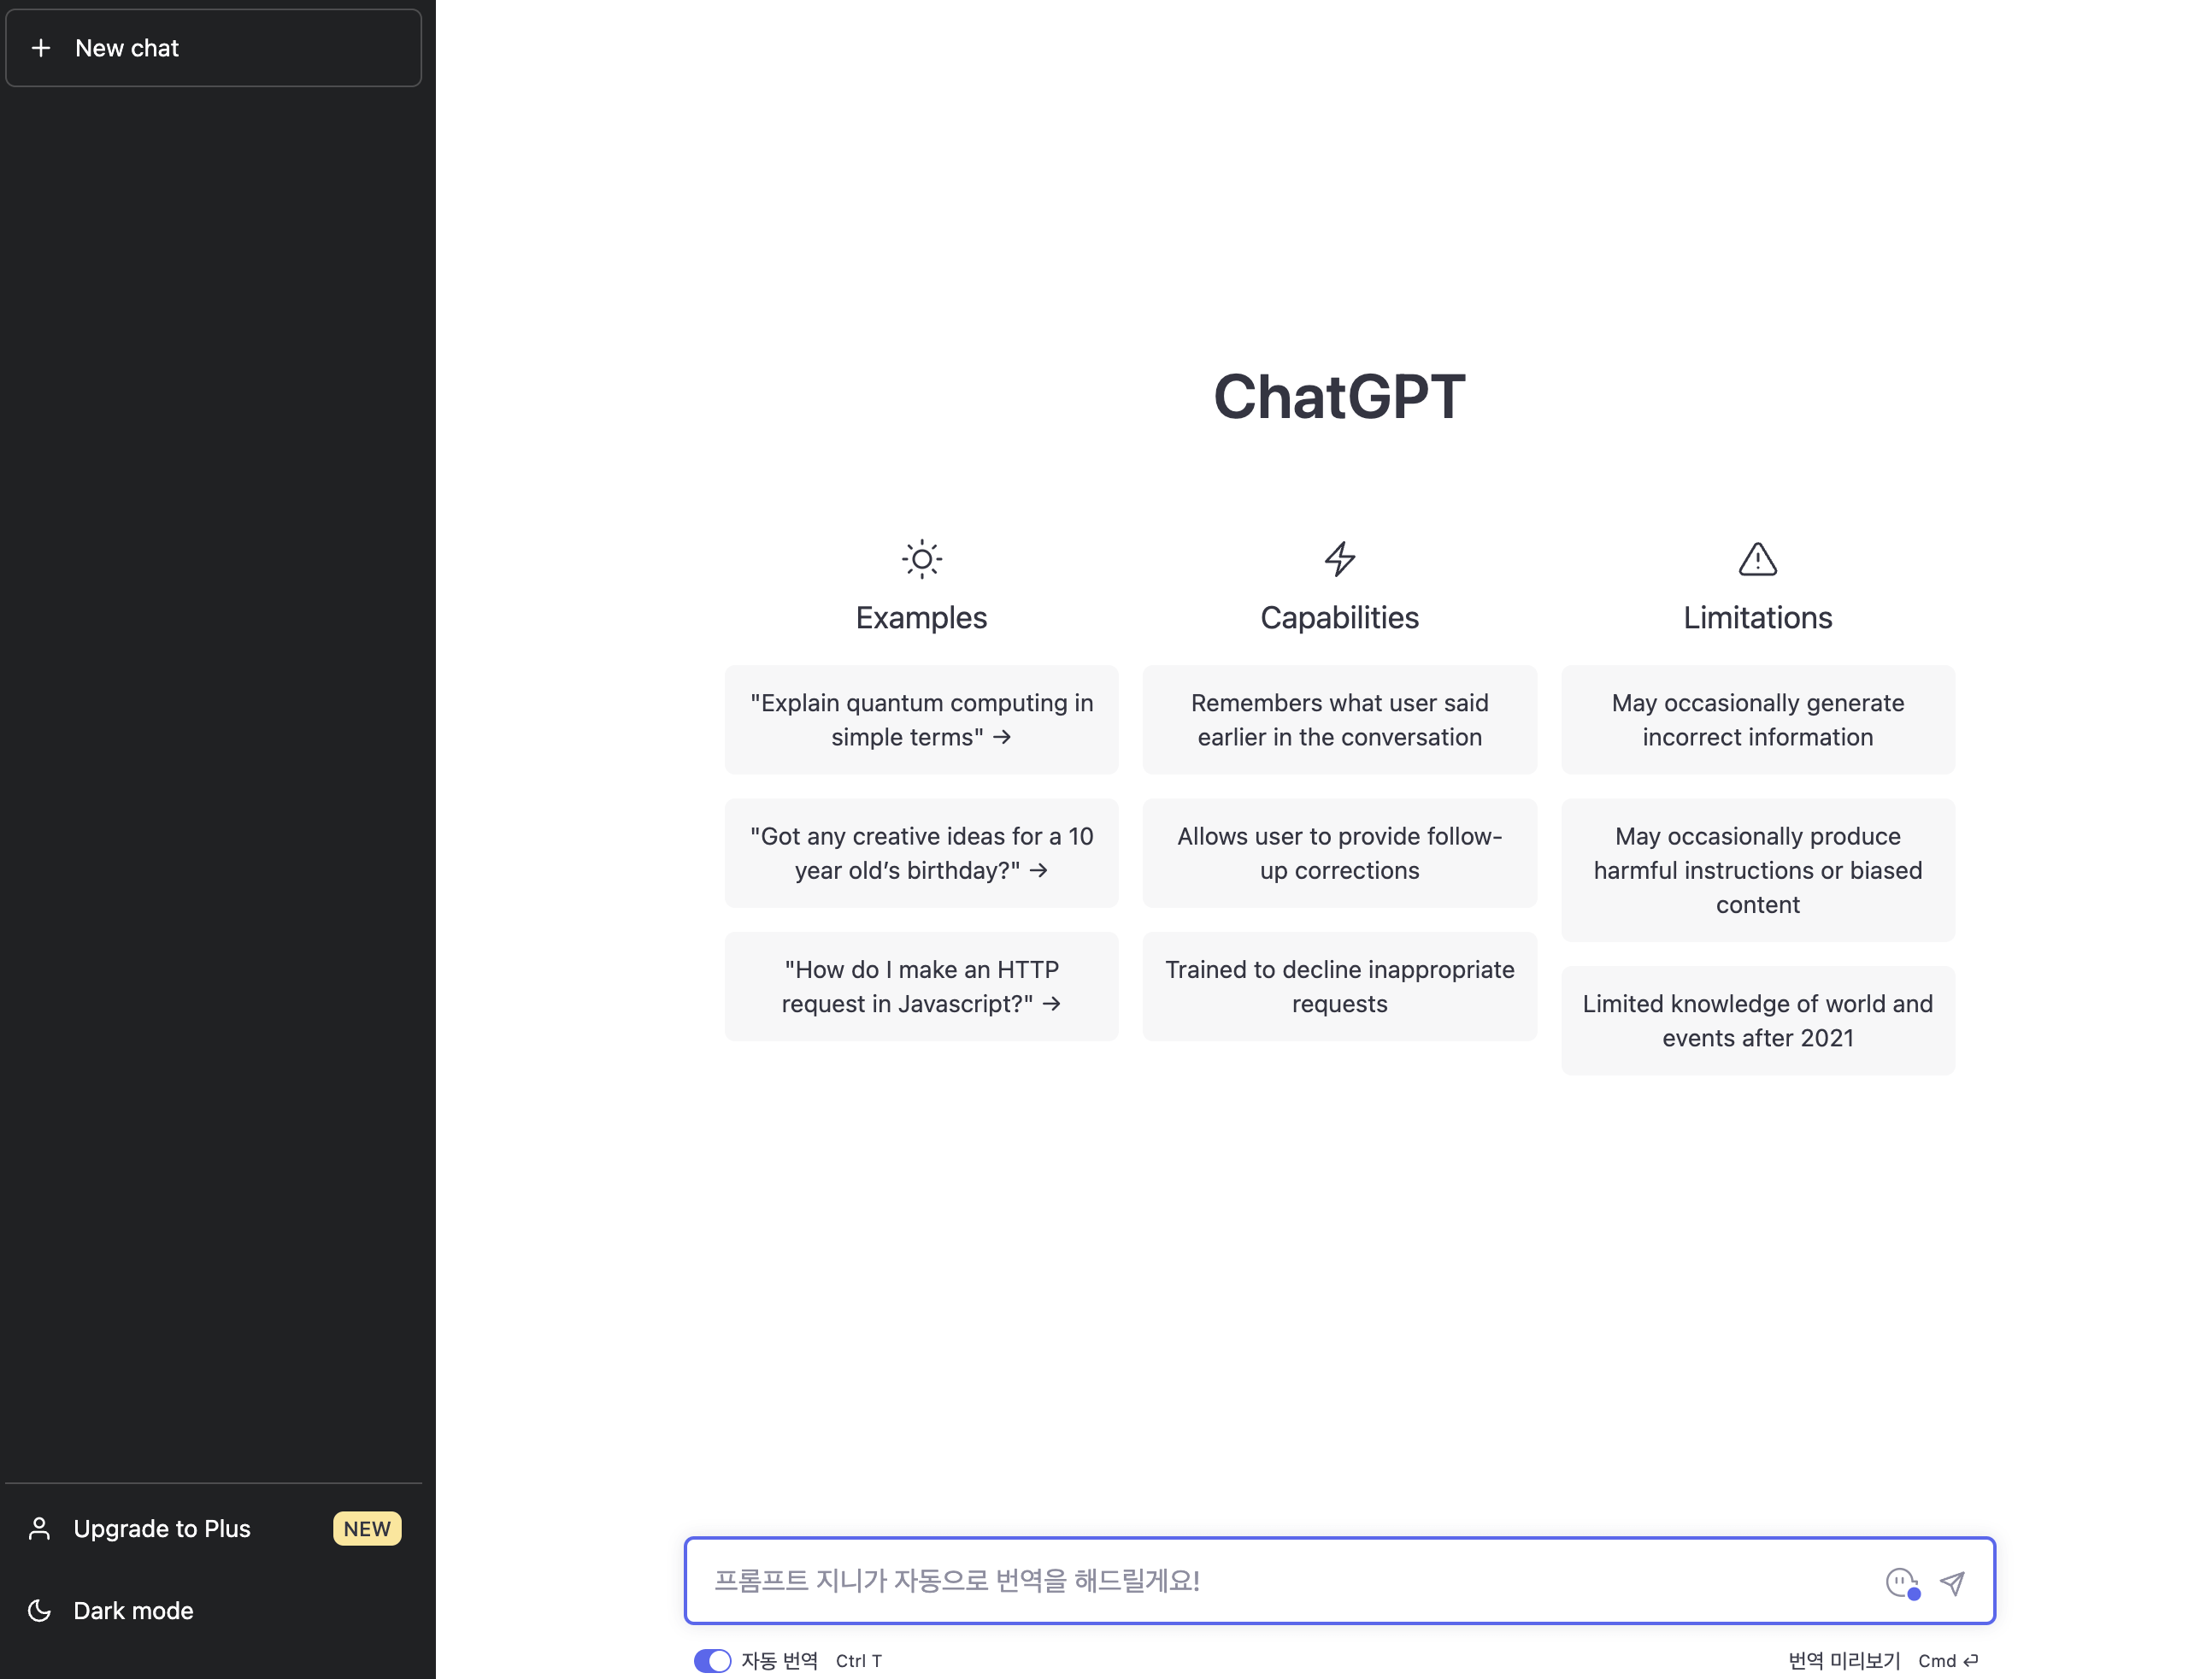Click the "Remembers what user said" card

pyautogui.click(x=1339, y=720)
